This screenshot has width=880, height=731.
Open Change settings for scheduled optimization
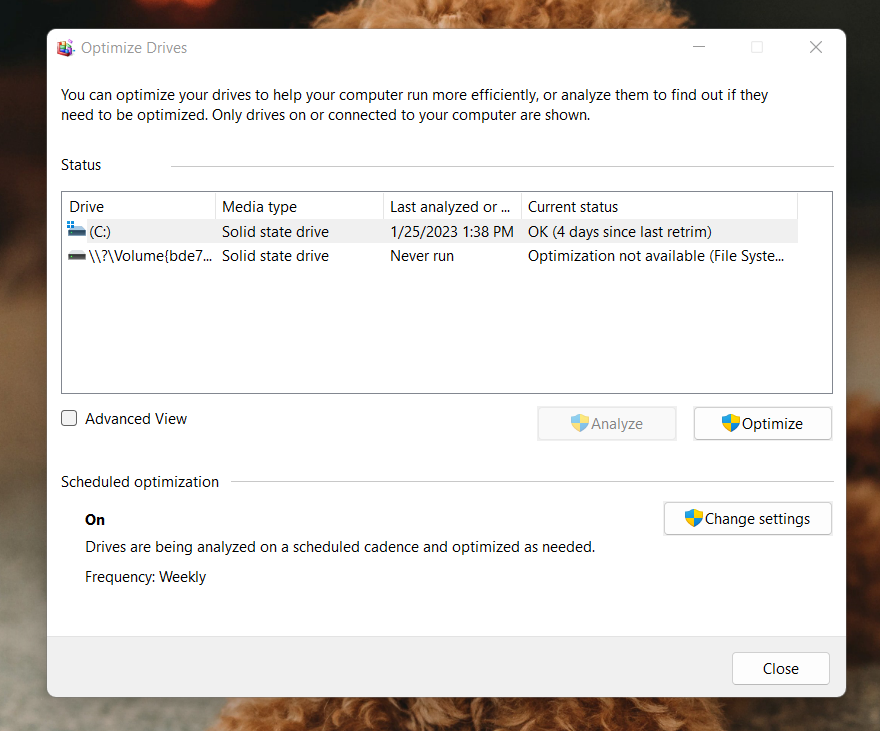click(x=748, y=518)
